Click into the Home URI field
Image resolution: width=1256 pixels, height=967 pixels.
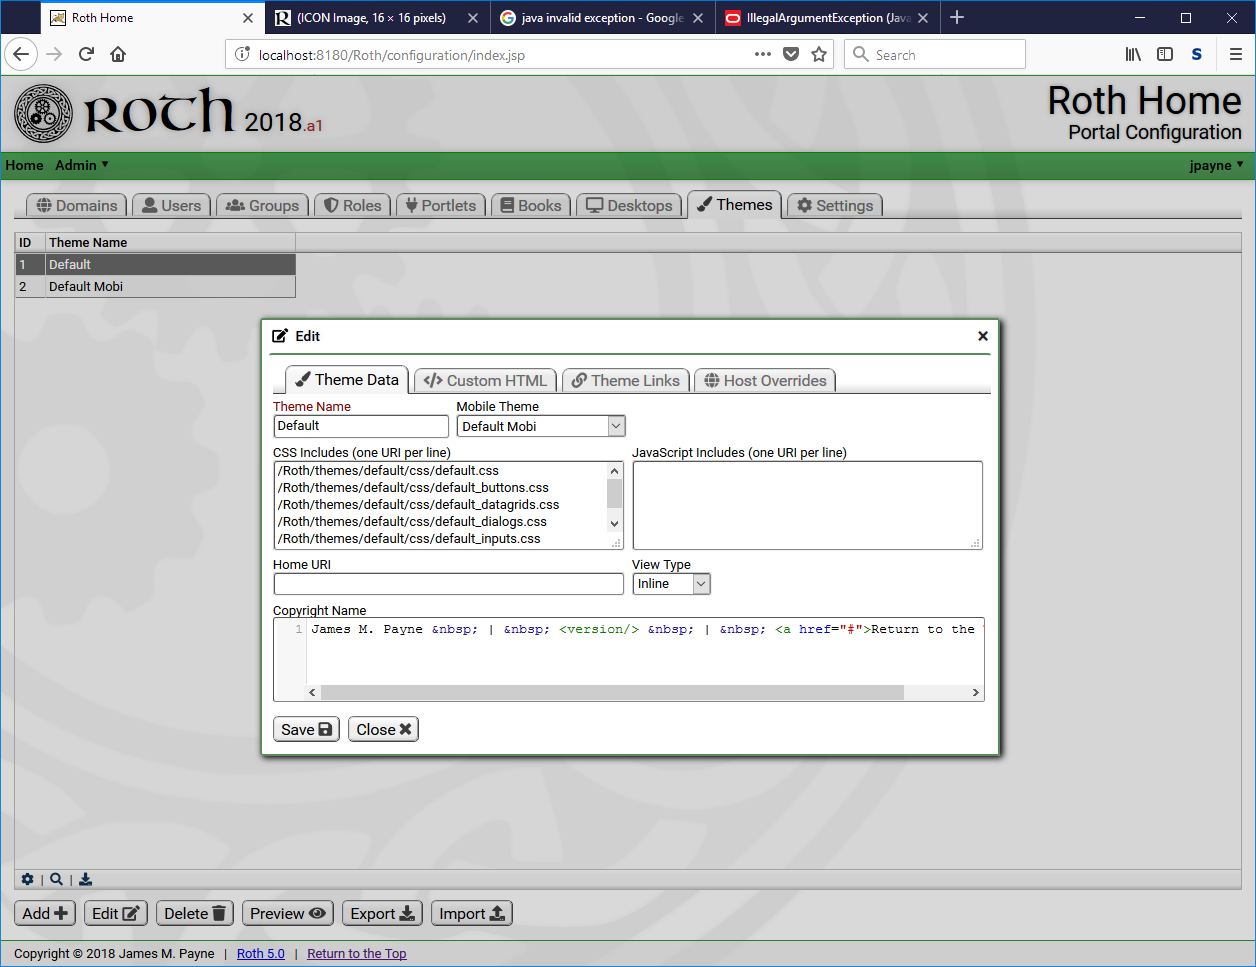pos(448,584)
